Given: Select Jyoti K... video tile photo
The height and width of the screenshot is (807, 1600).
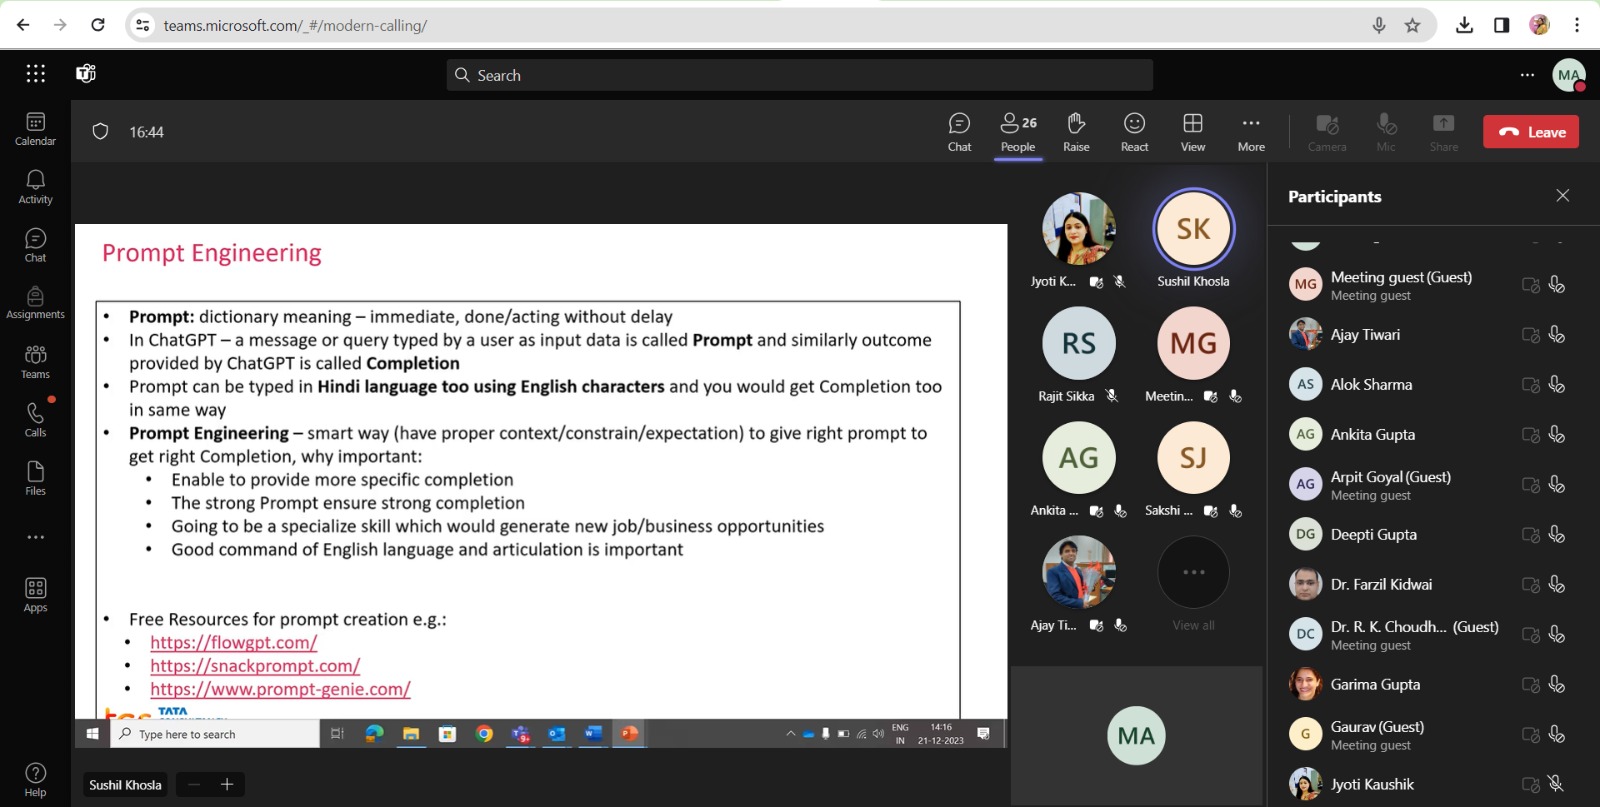Looking at the screenshot, I should (x=1078, y=229).
